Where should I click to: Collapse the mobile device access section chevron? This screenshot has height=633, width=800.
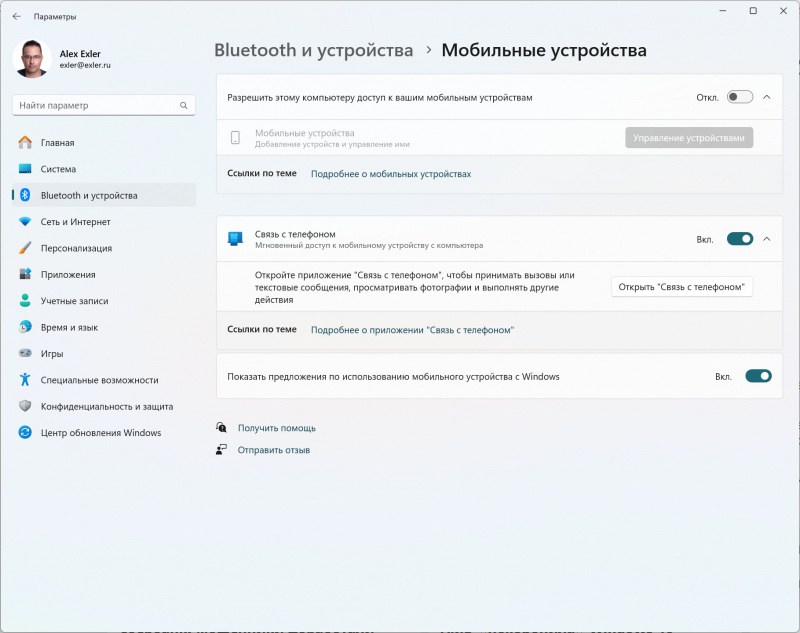(x=767, y=97)
